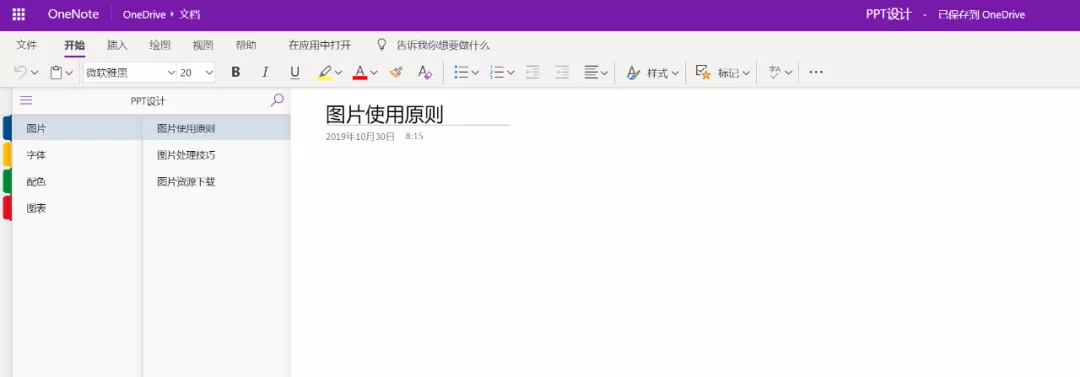Click the OneDrive breadcrumb link

coord(144,14)
